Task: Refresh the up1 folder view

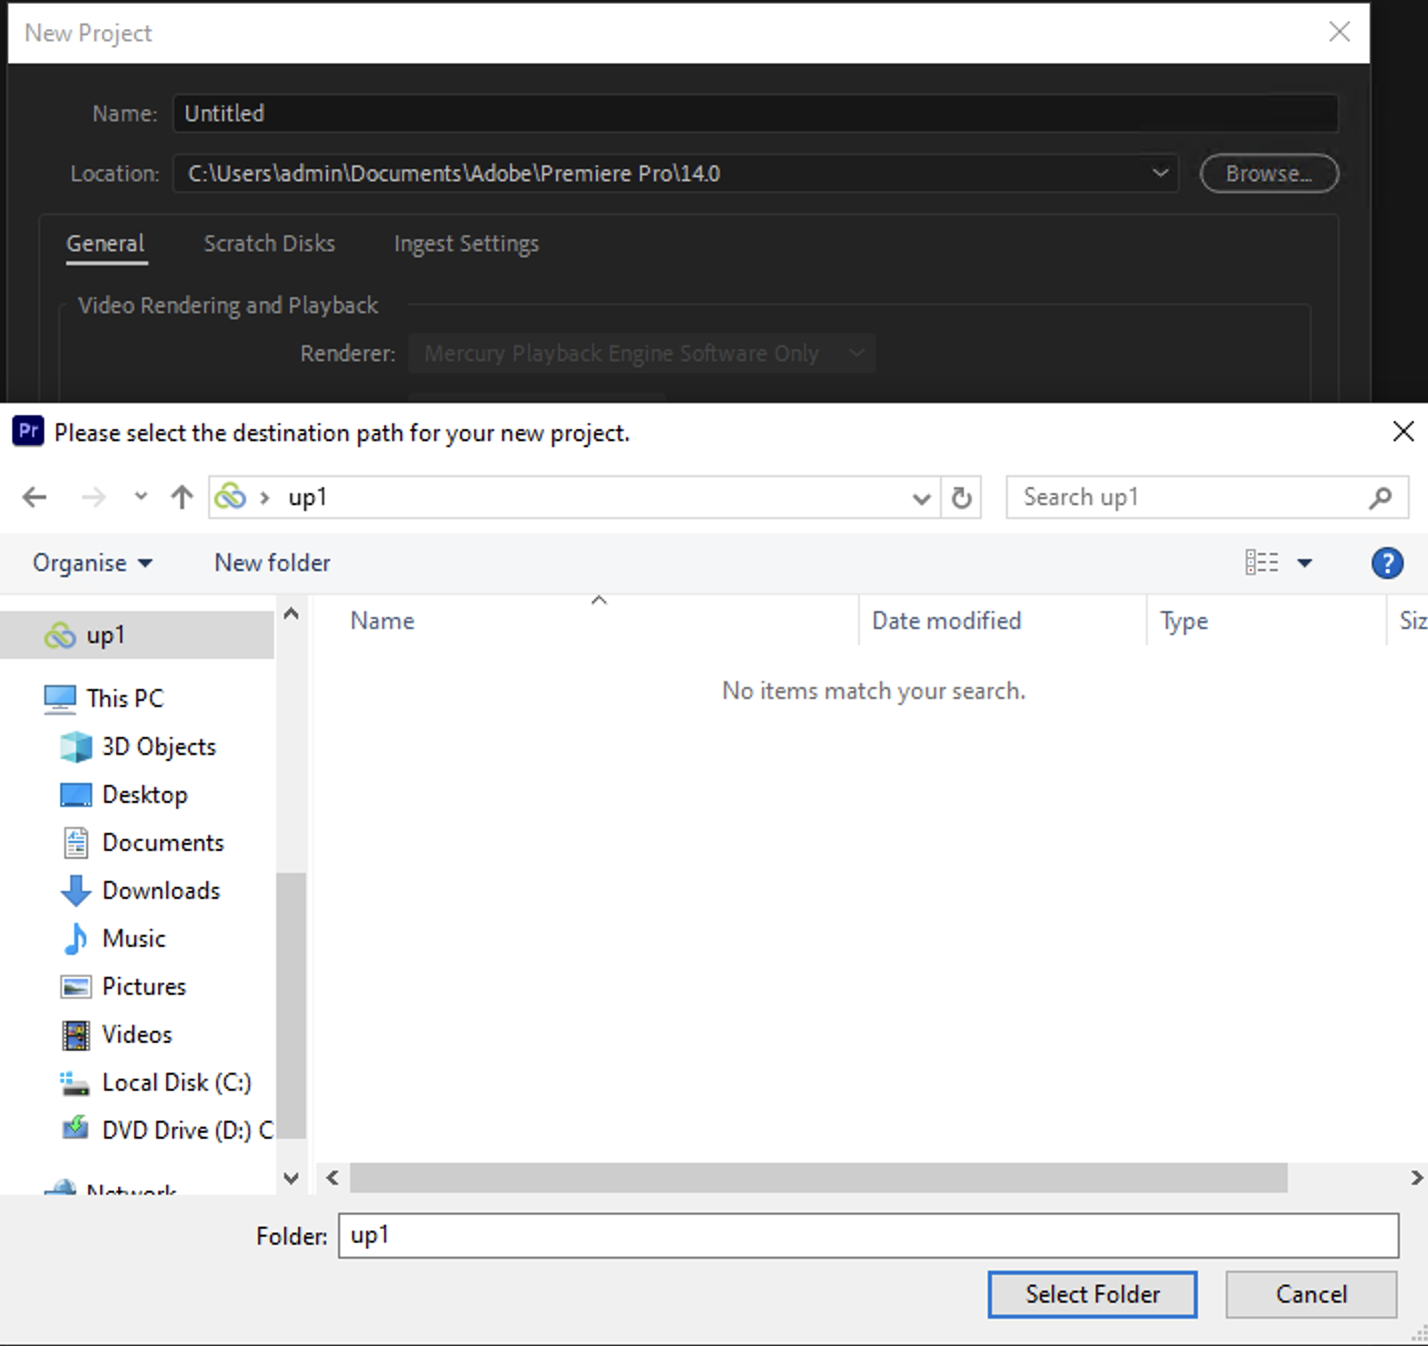Action: click(961, 498)
